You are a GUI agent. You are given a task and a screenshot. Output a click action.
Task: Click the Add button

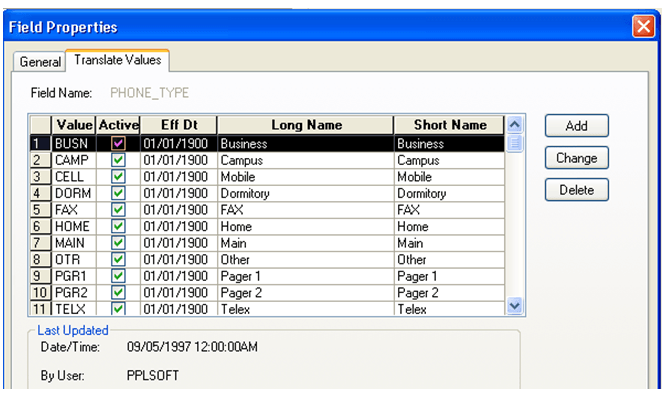coord(576,126)
